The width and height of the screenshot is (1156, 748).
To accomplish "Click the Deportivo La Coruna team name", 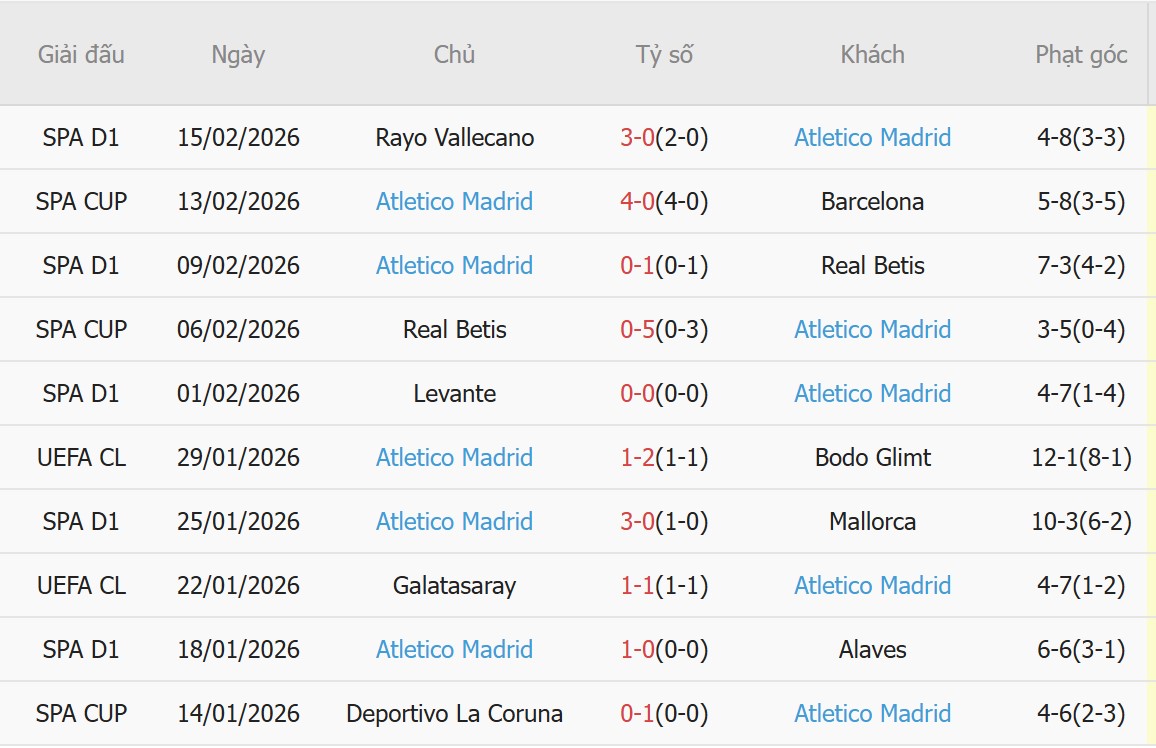I will click(x=454, y=714).
